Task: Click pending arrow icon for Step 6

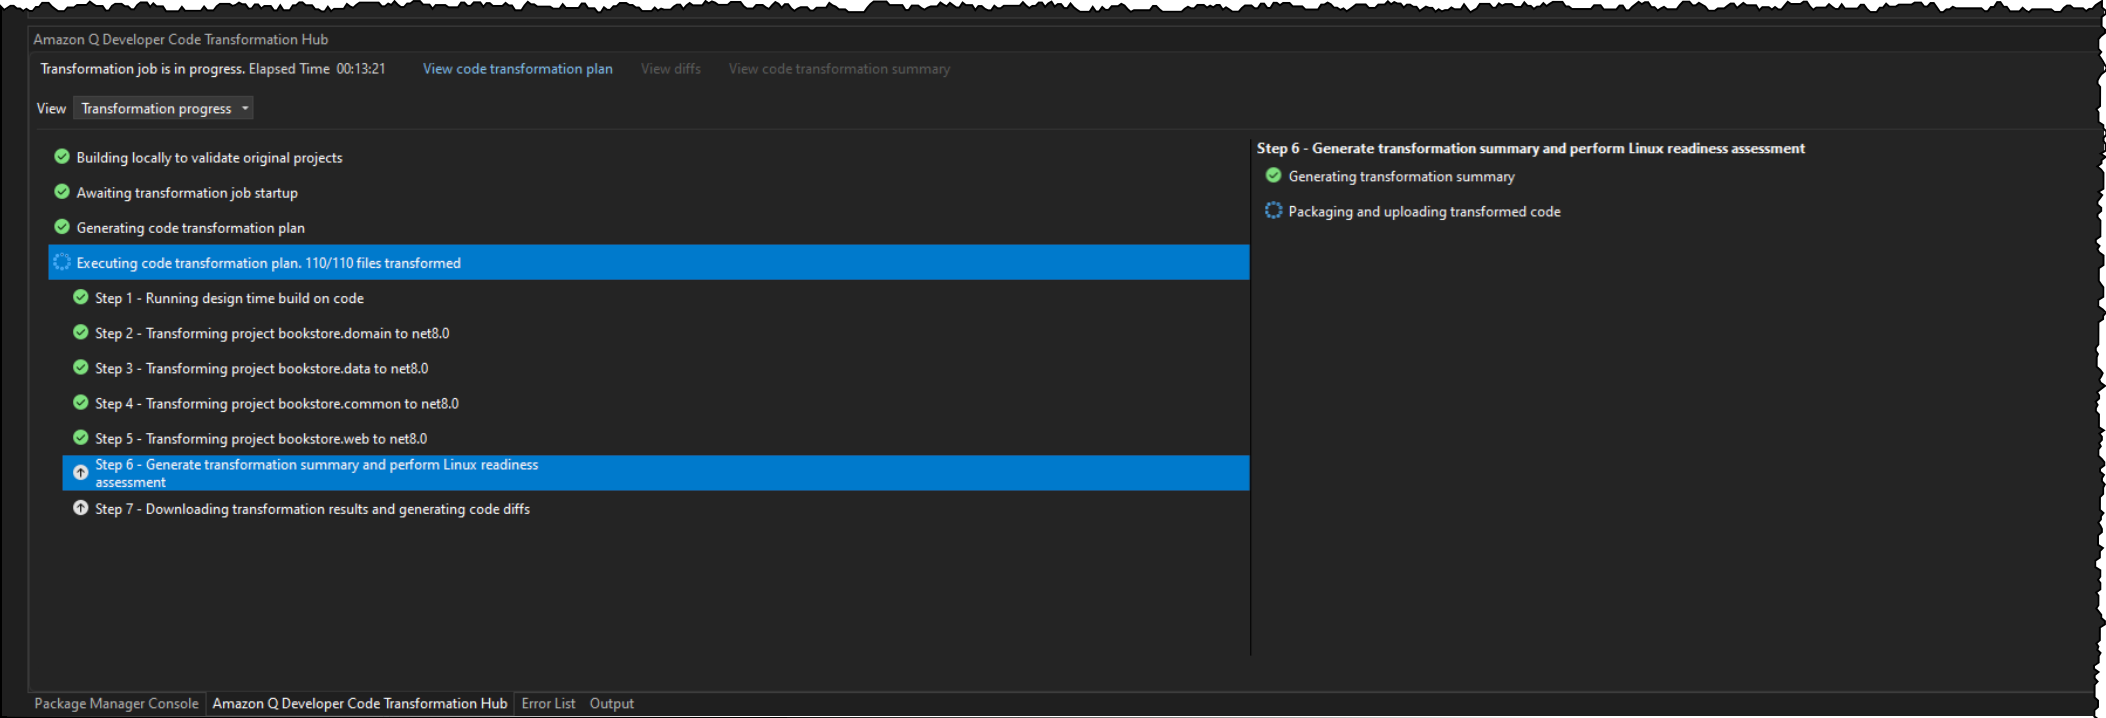Action: point(81,473)
